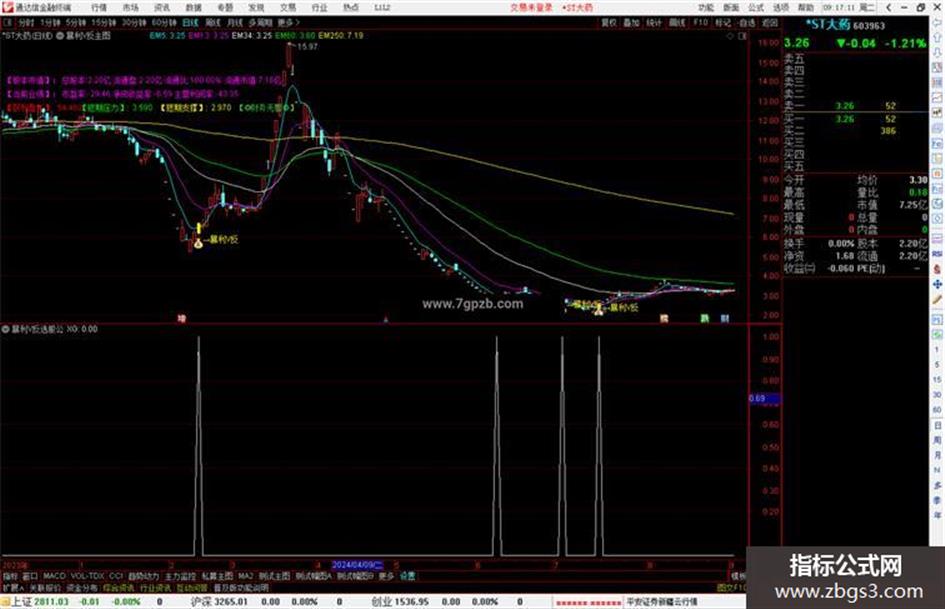Image resolution: width=945 pixels, height=609 pixels.
Task: Select the CCI indicator tab
Action: pyautogui.click(x=116, y=576)
